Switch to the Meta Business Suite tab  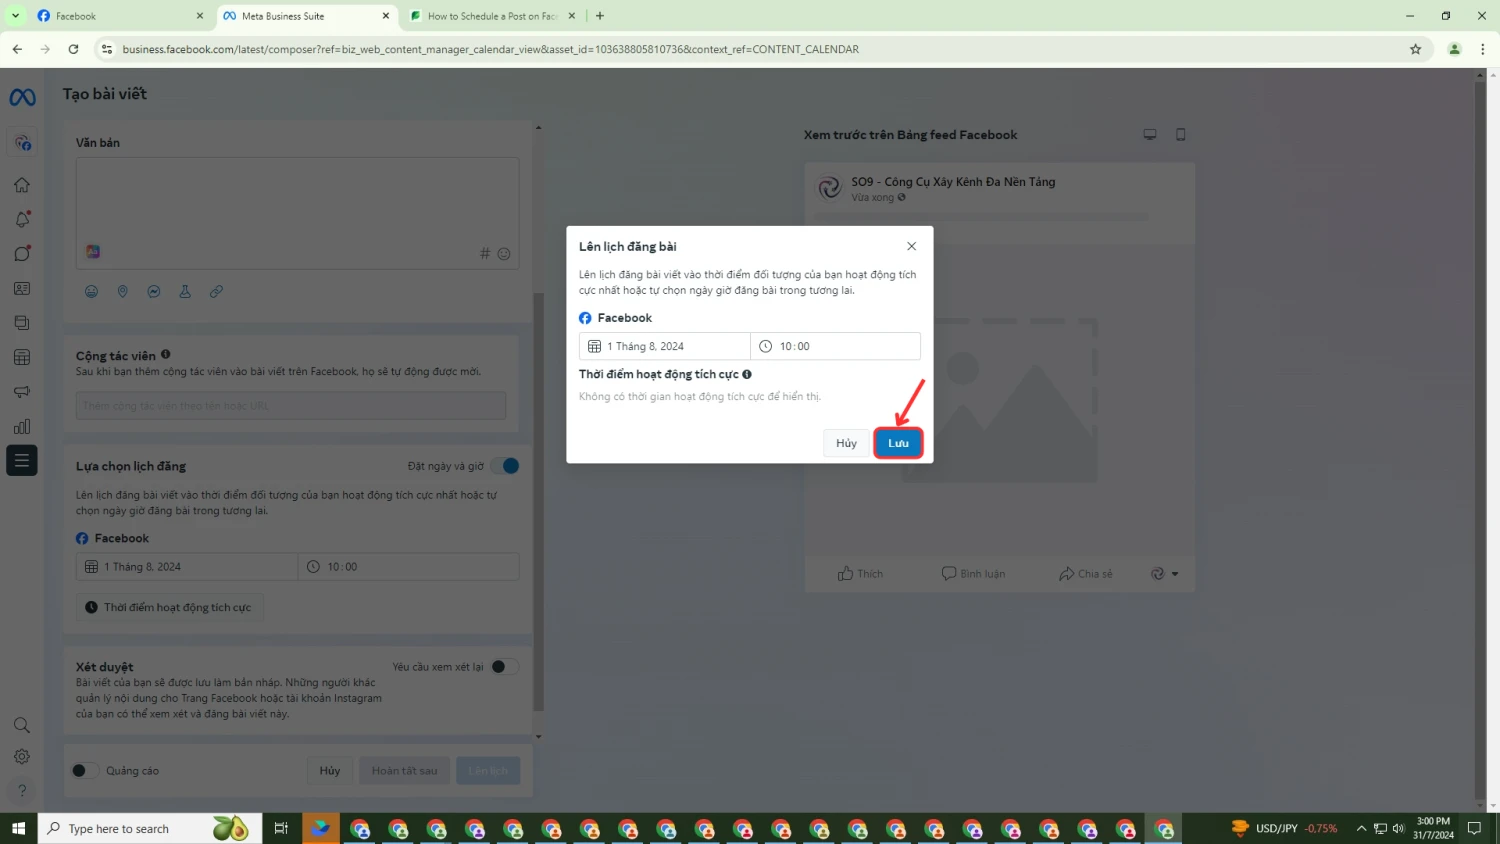[x=307, y=16]
